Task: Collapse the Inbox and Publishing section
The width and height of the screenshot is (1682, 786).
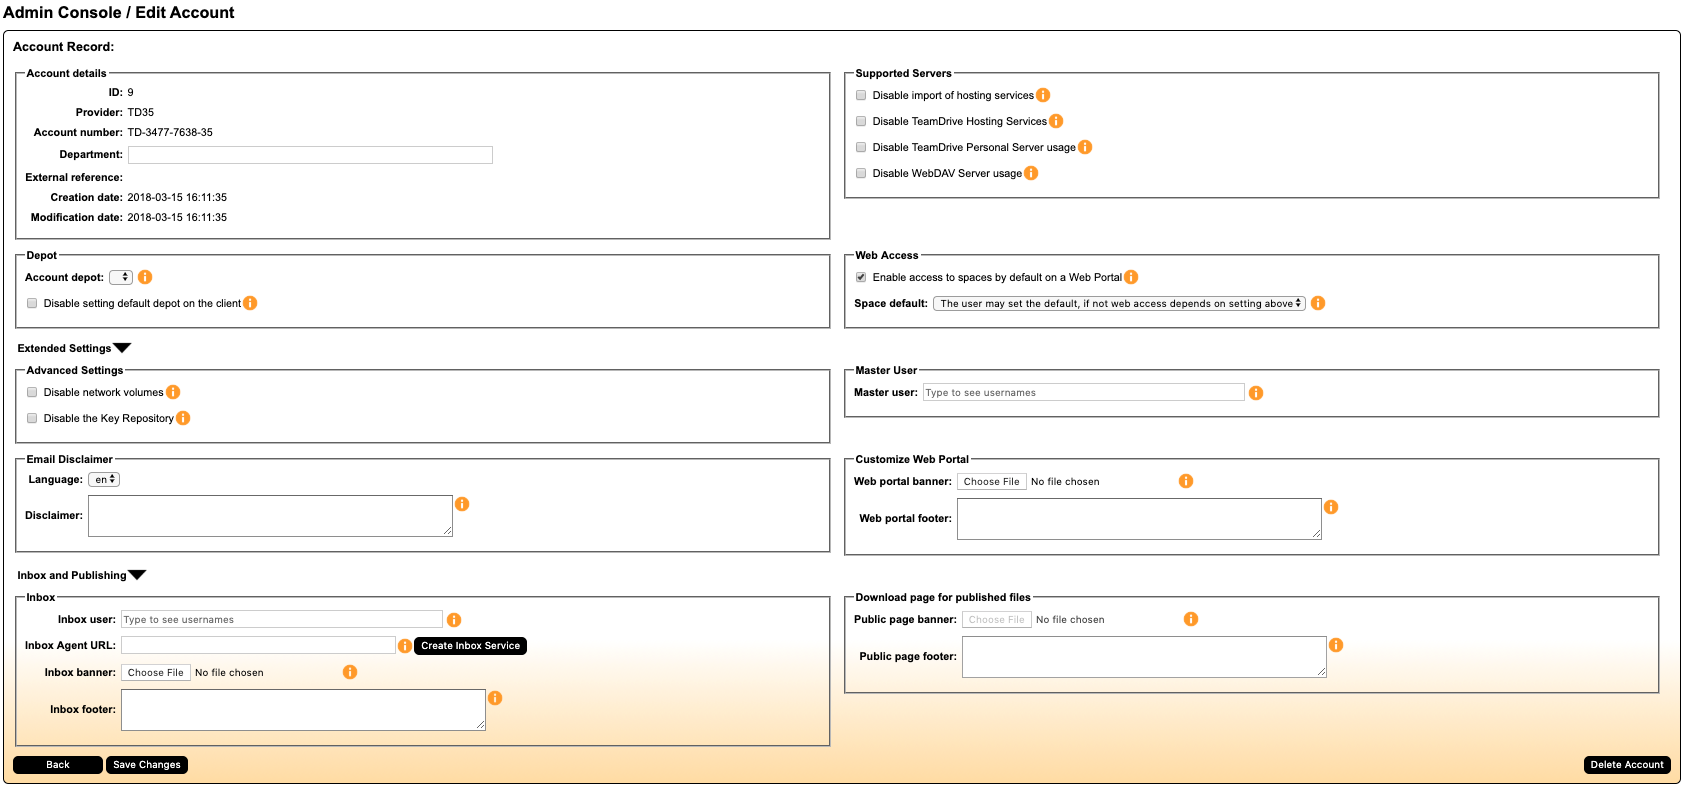Action: pos(137,575)
